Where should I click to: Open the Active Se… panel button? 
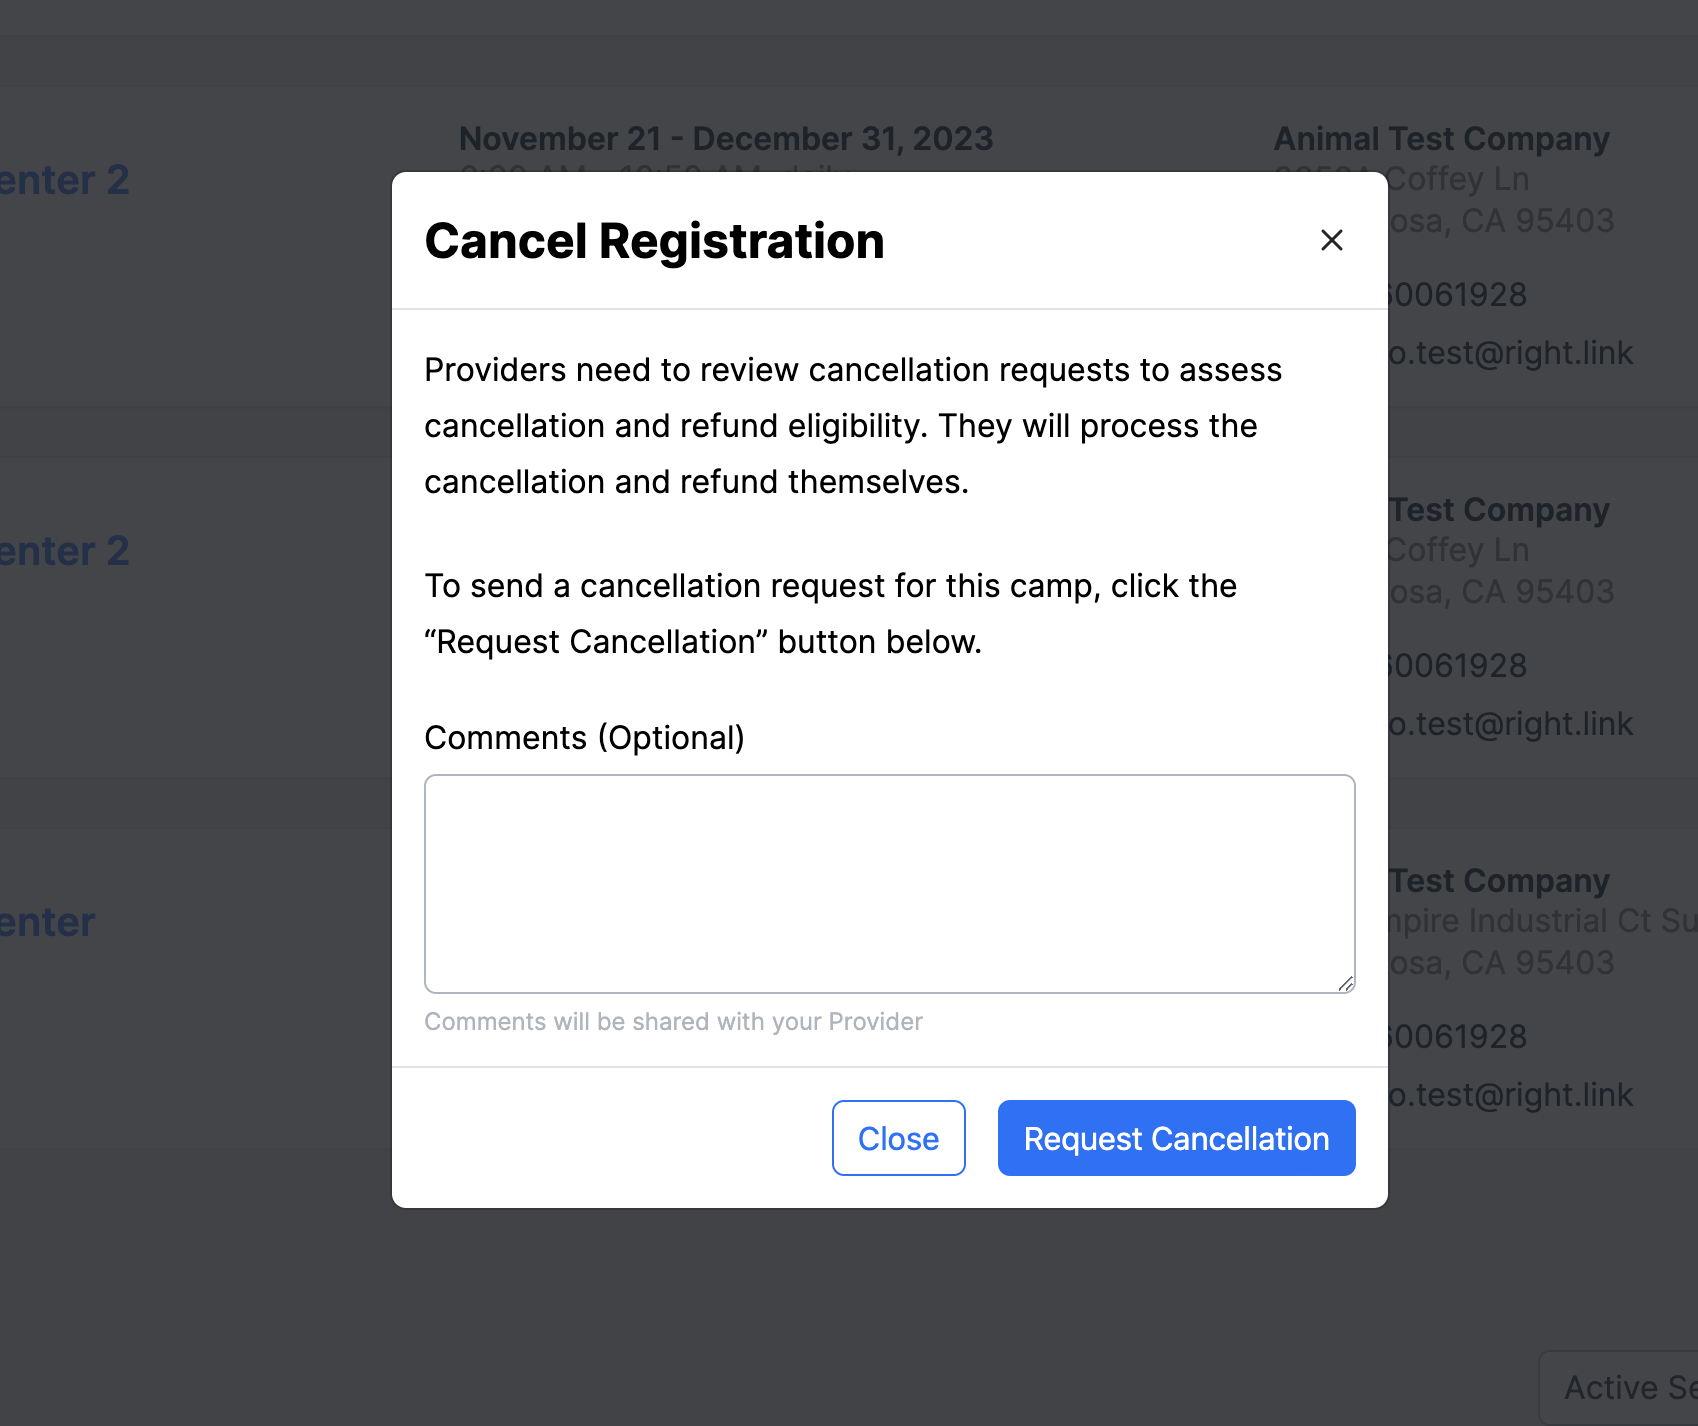click(x=1620, y=1388)
